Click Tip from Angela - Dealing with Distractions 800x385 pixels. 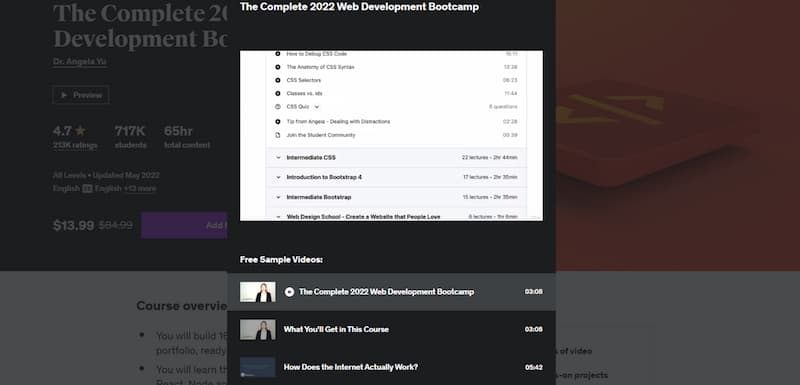[x=338, y=121]
